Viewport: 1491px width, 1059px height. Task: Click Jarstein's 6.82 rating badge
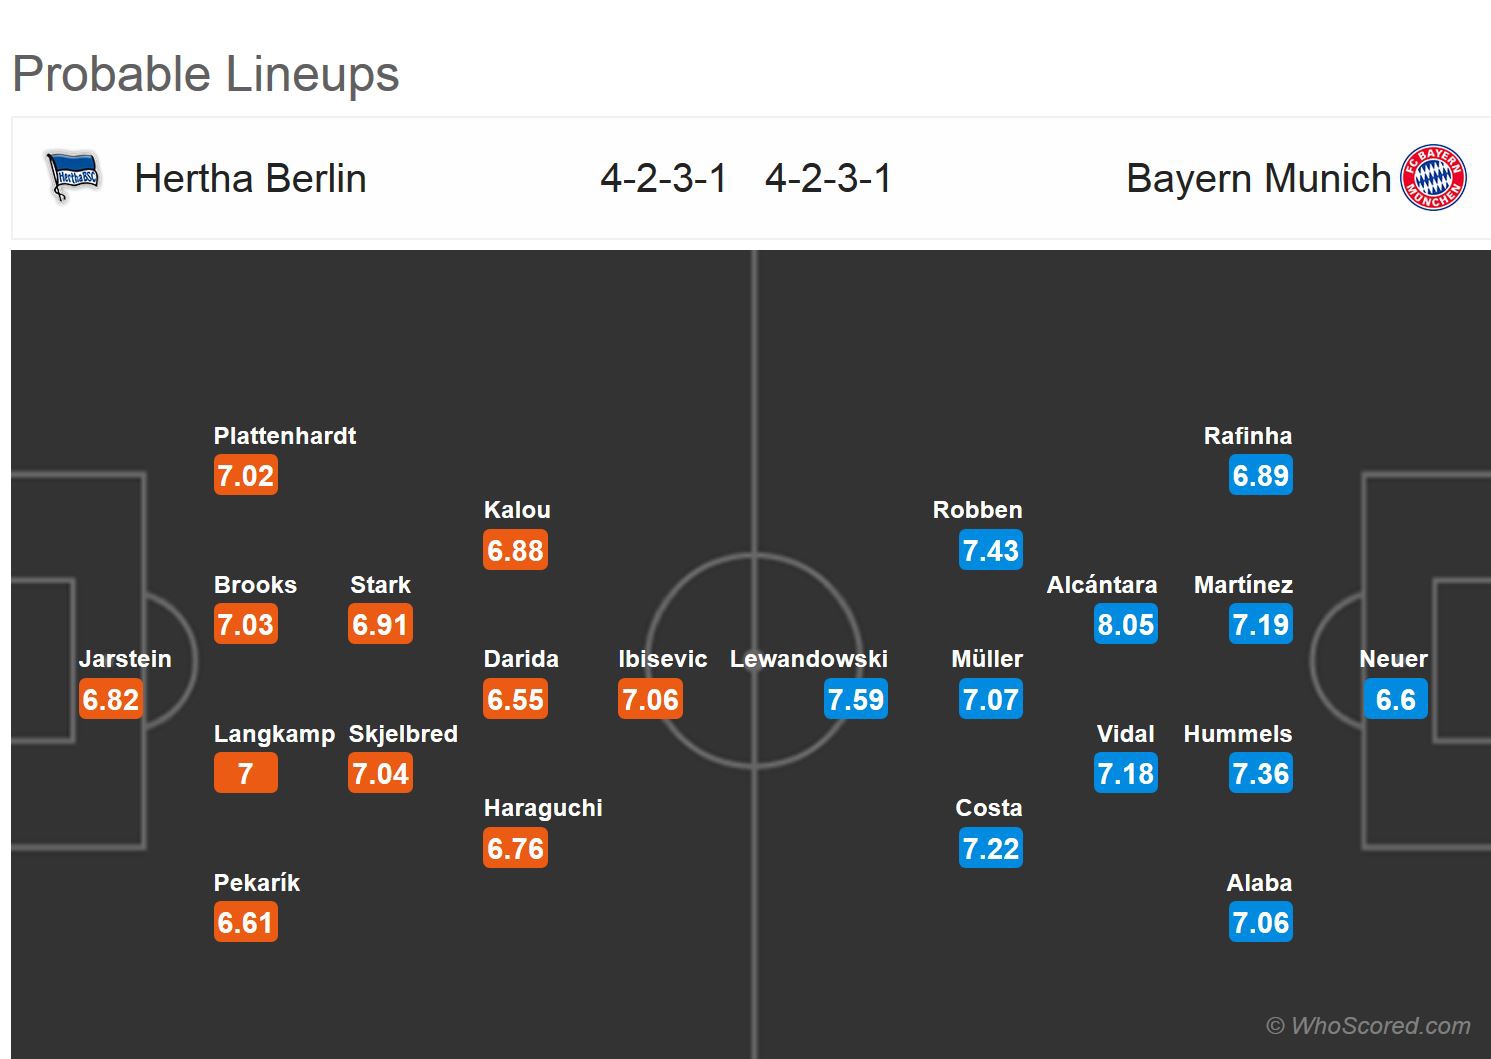point(111,699)
